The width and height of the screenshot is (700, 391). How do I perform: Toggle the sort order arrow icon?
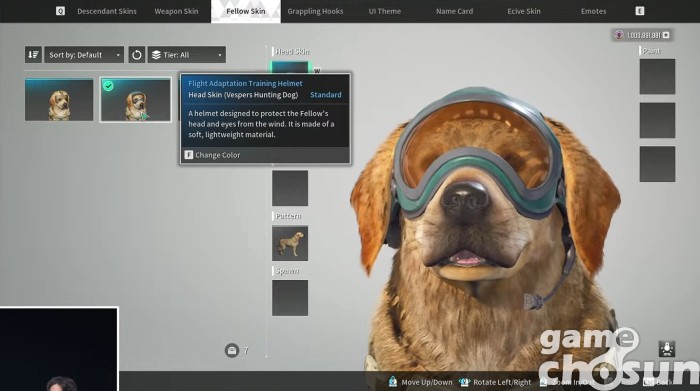[x=33, y=54]
